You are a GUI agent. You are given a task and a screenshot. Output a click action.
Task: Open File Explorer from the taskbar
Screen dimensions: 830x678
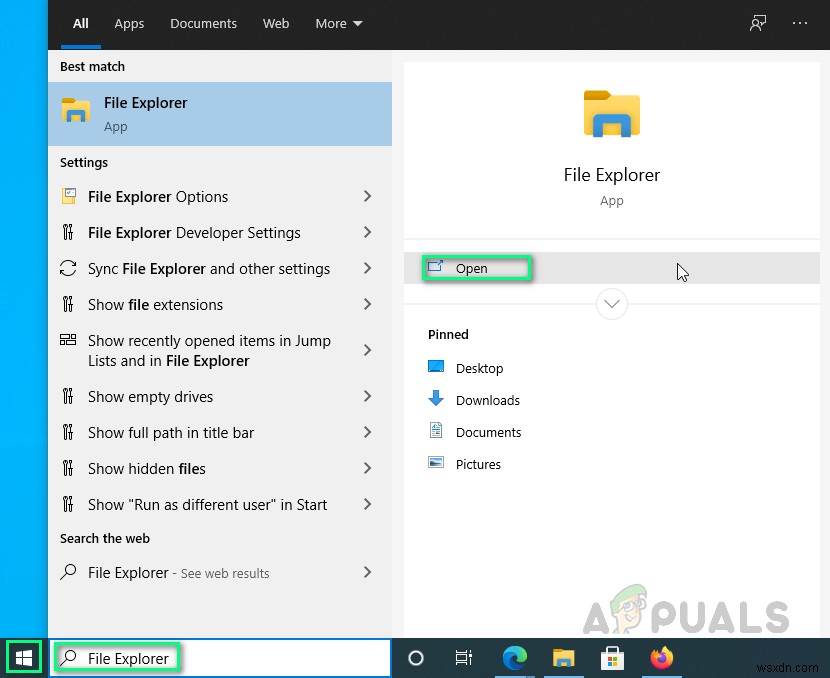point(563,658)
